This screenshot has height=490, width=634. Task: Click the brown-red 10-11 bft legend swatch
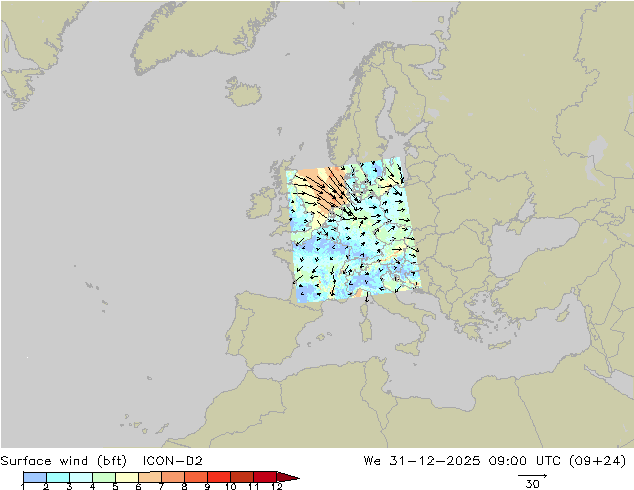[242, 477]
